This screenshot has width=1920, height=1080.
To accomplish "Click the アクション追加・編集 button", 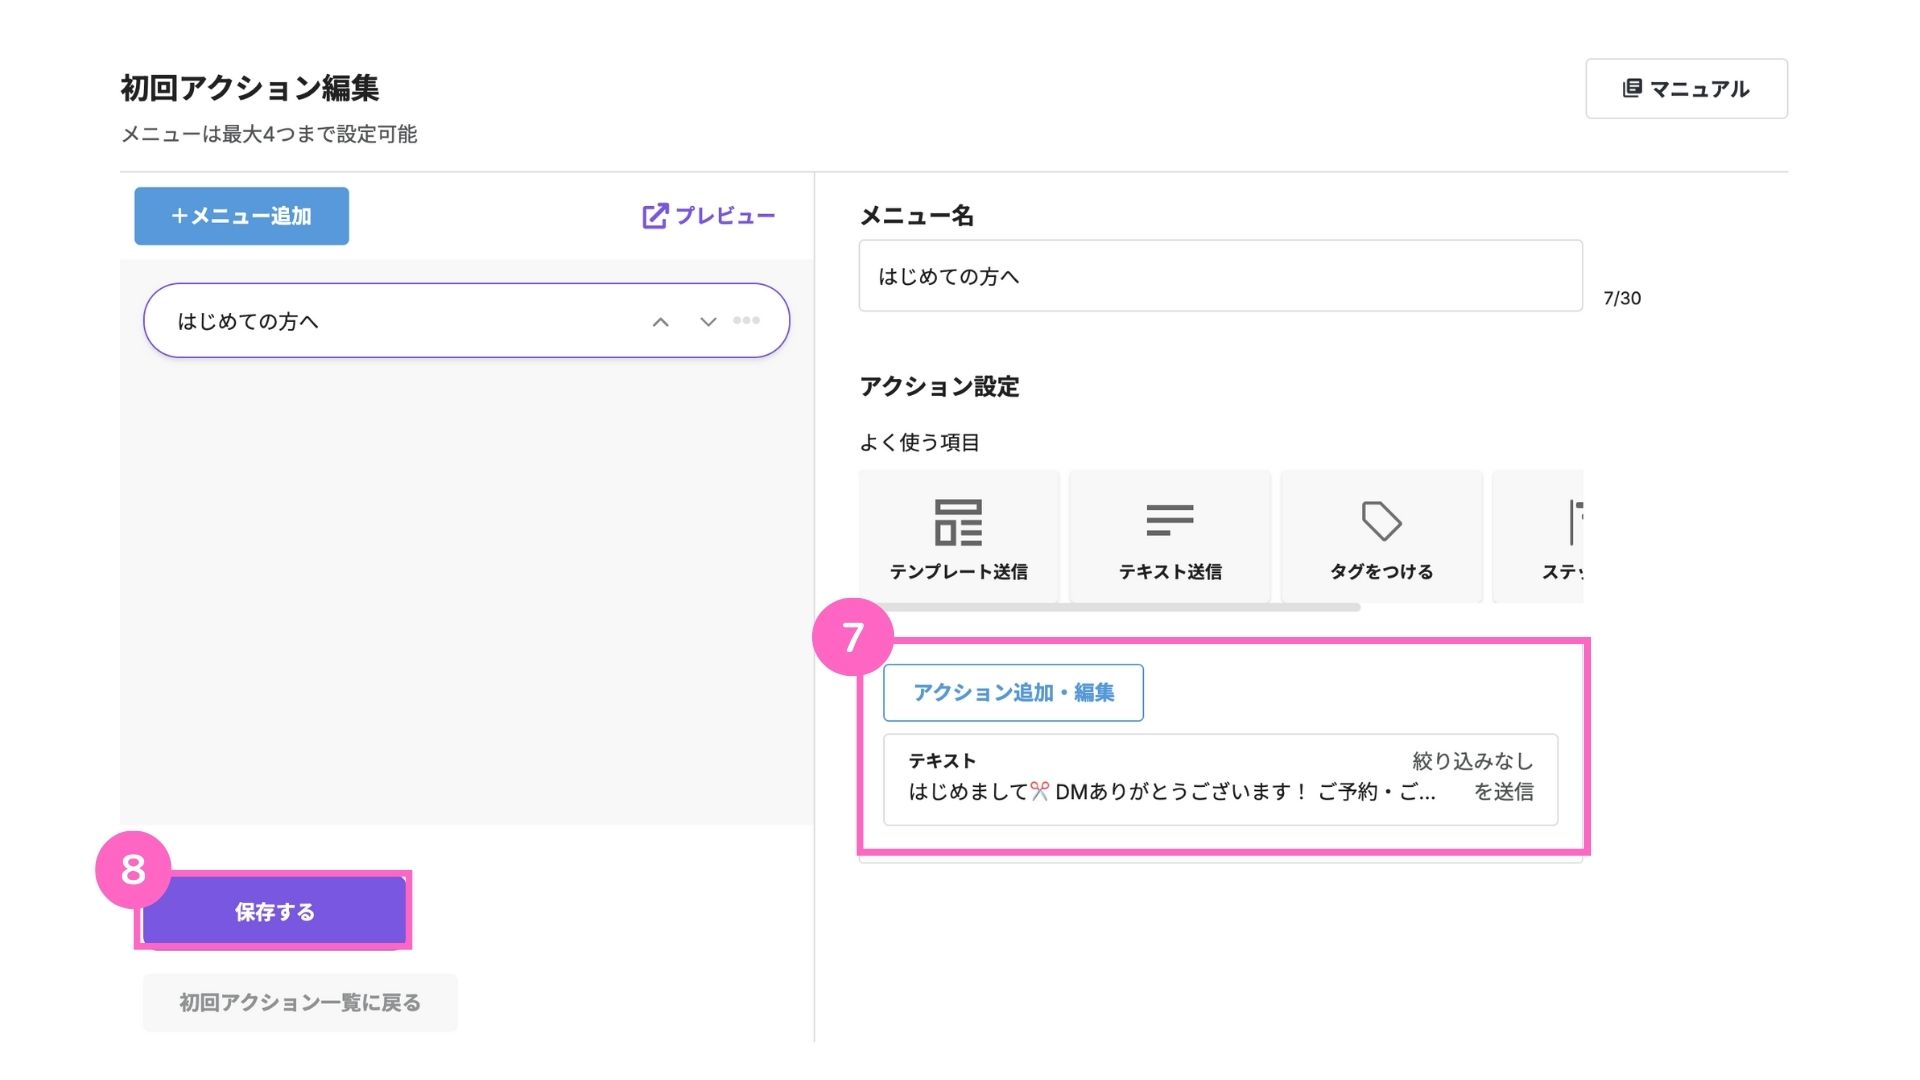I will point(1013,693).
